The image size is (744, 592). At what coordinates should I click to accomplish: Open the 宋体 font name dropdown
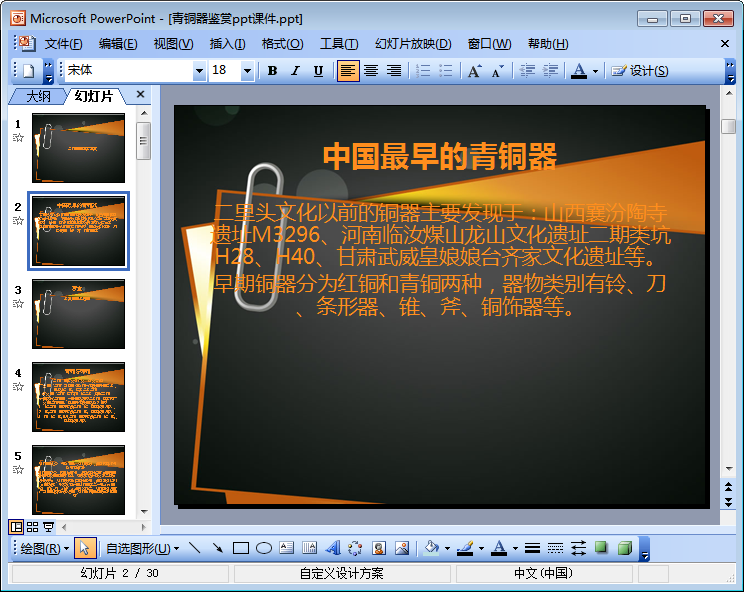pyautogui.click(x=200, y=71)
